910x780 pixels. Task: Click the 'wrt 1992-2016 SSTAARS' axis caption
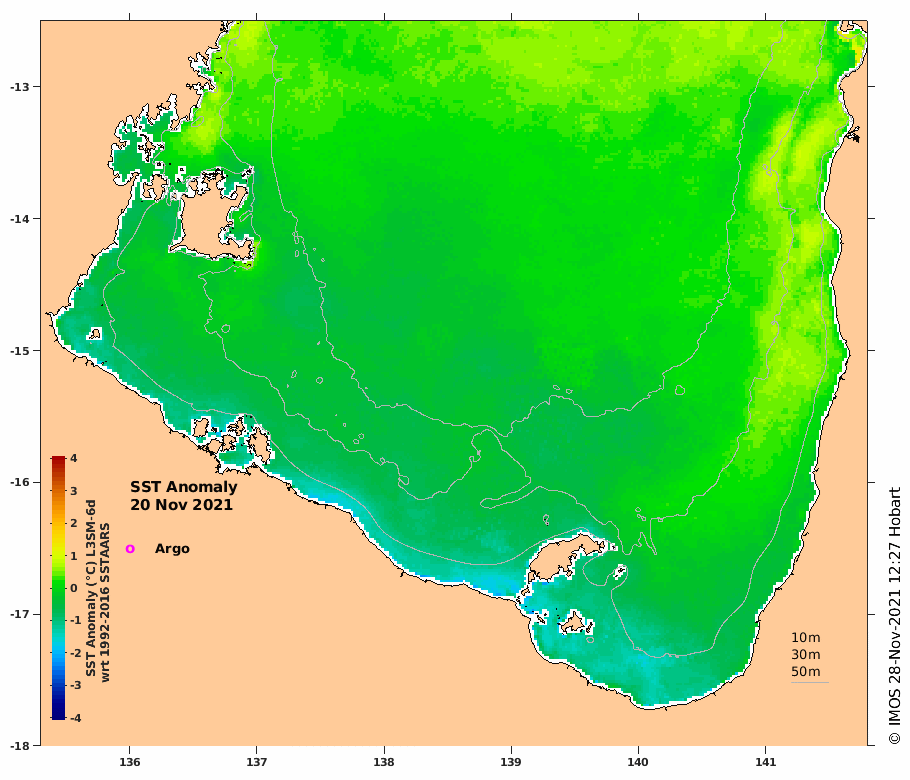pyautogui.click(x=105, y=602)
